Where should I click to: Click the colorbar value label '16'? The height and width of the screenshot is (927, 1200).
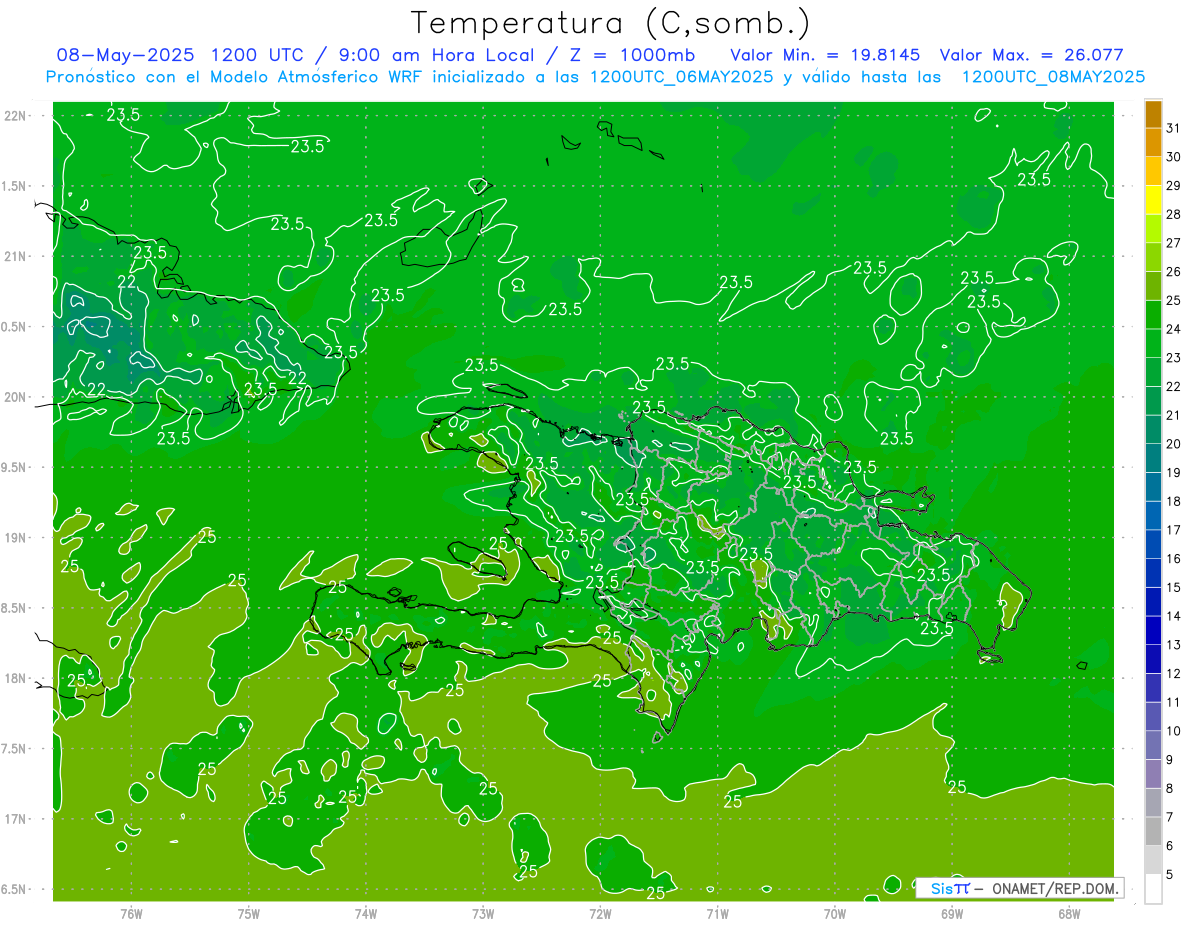[x=1174, y=559]
